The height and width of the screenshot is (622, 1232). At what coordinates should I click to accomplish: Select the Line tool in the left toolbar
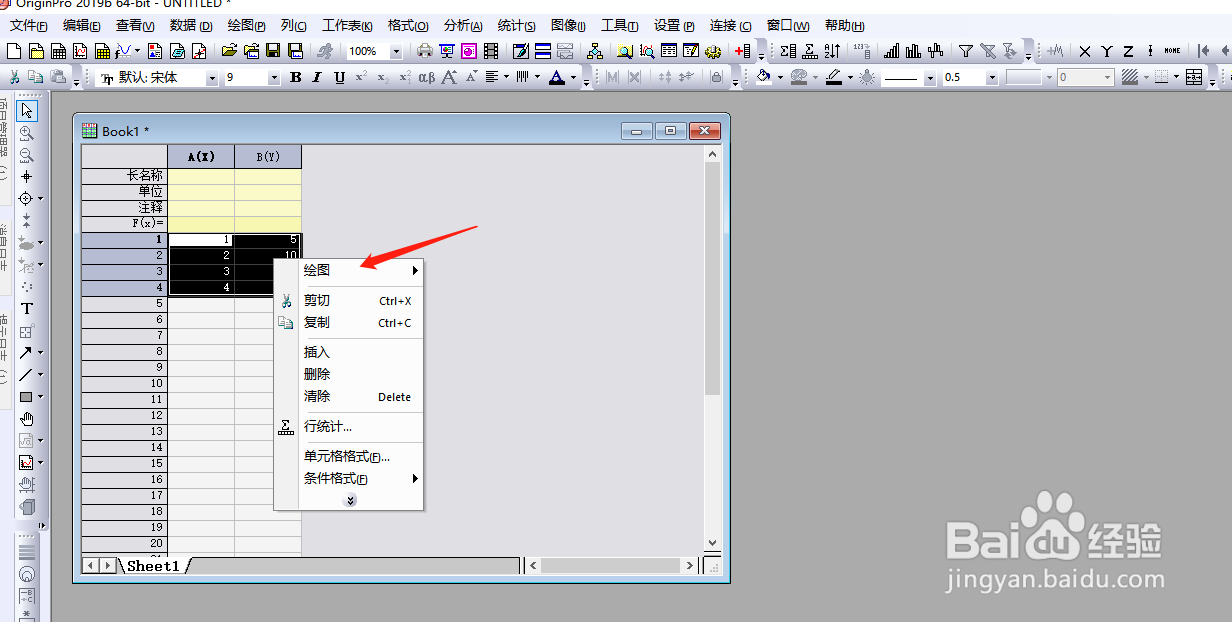[x=26, y=374]
